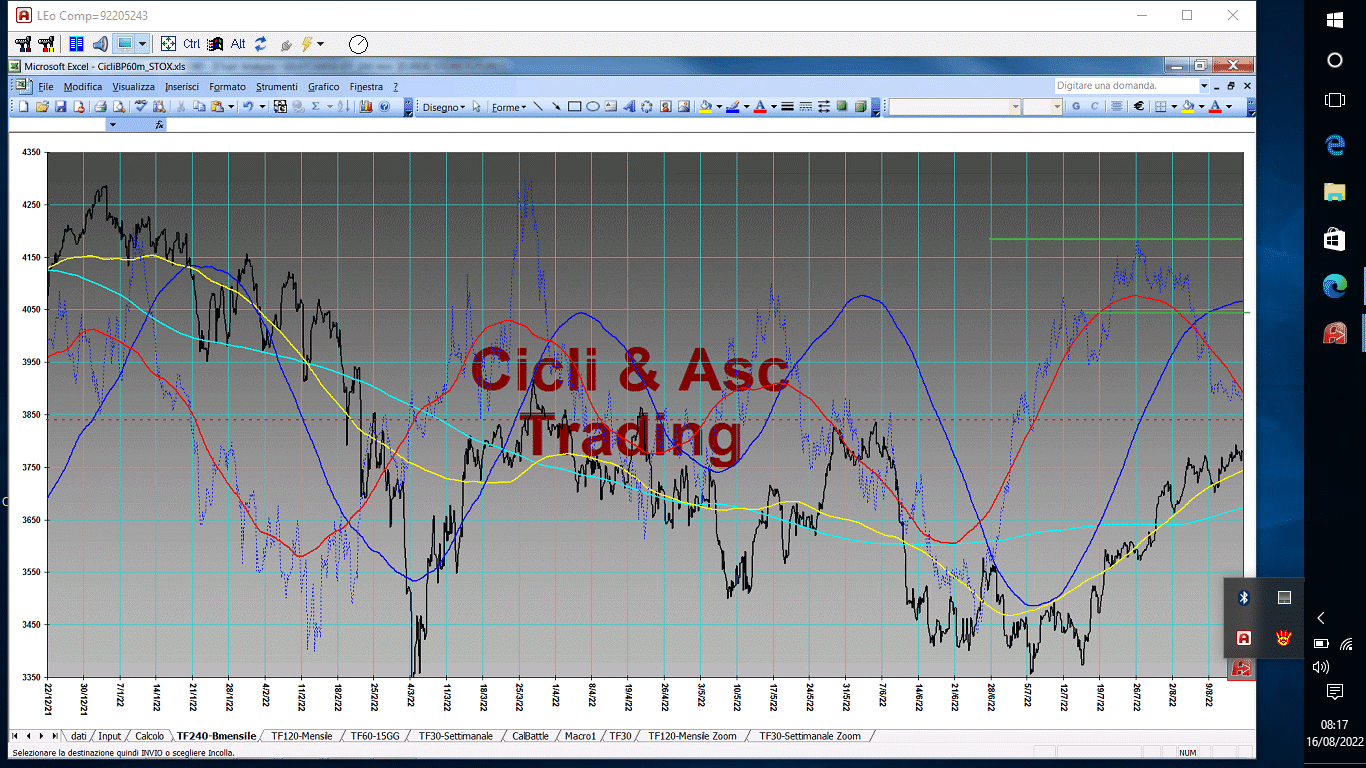The width and height of the screenshot is (1366, 768).
Task: Click the New workbook icon in Excel
Action: coord(23,105)
